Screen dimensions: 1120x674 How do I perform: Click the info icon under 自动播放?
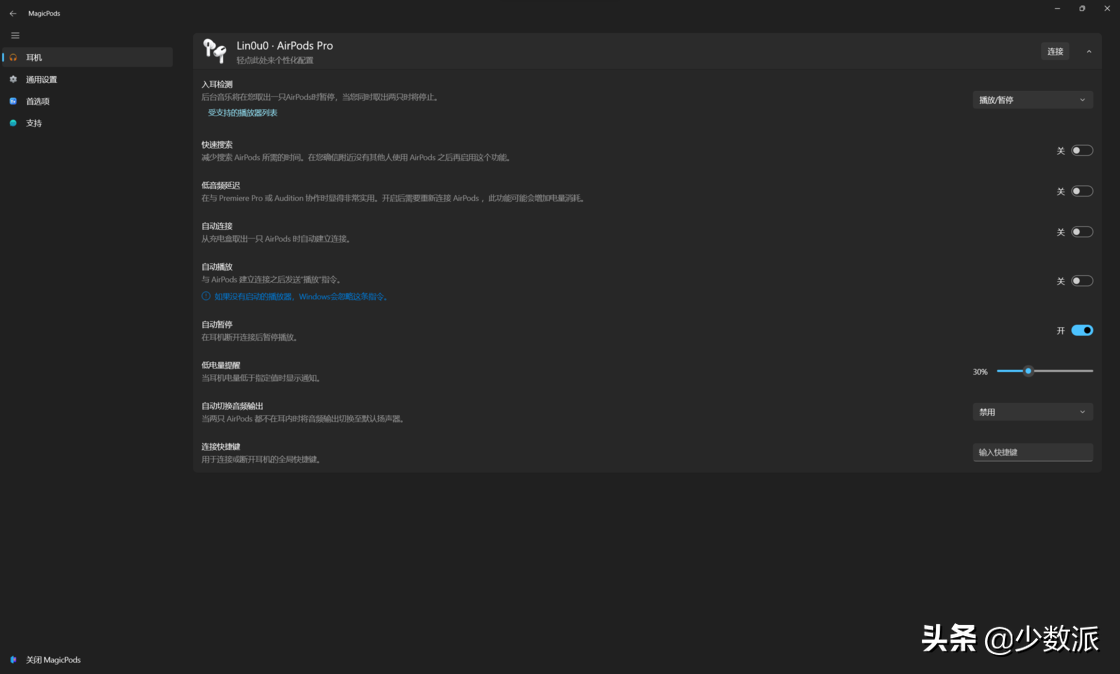pyautogui.click(x=206, y=296)
